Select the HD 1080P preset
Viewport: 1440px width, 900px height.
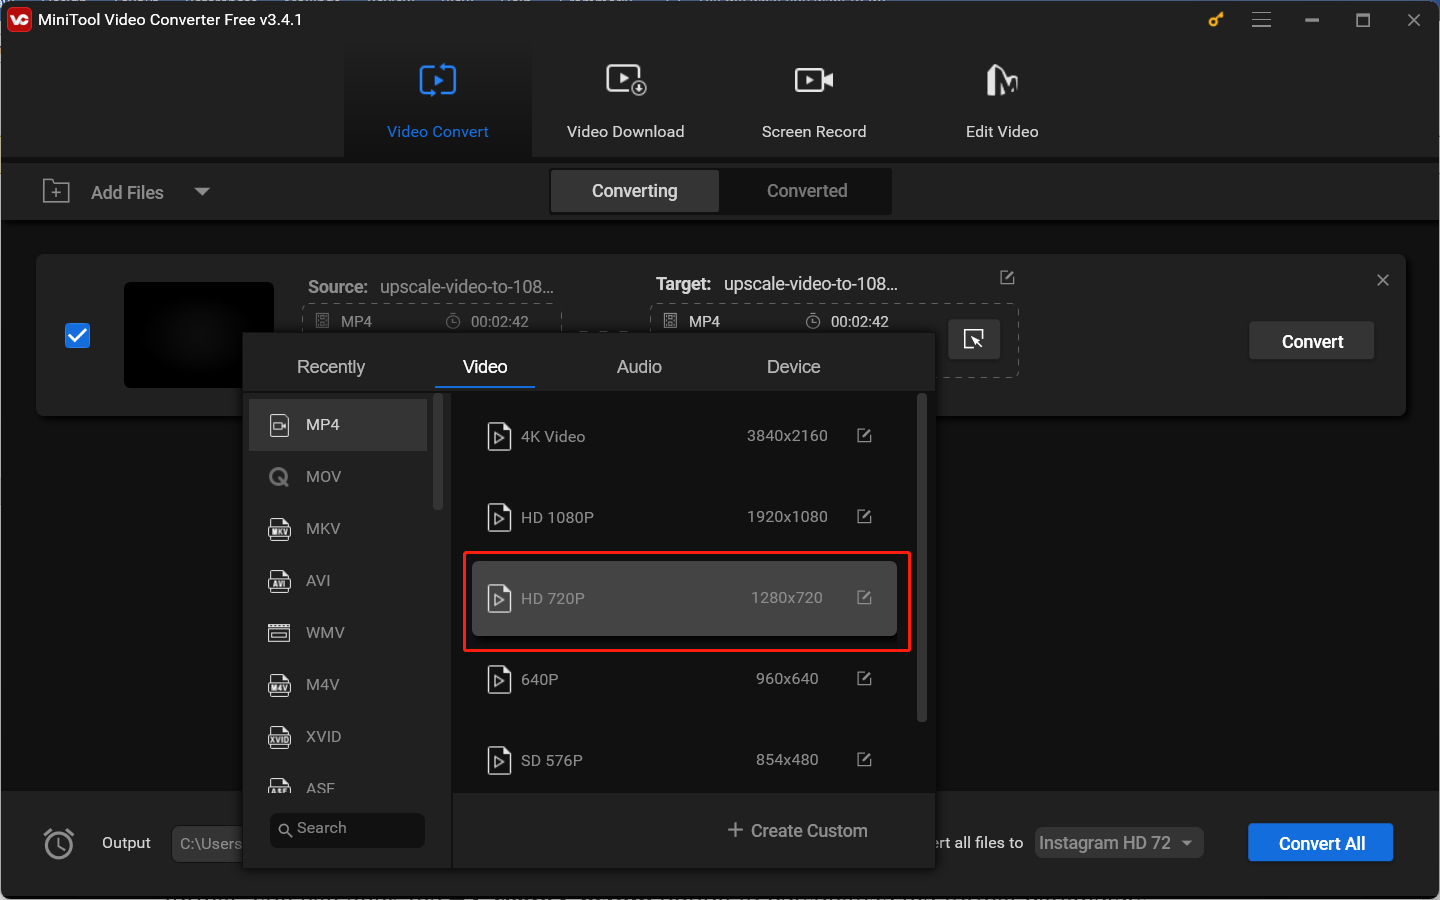(x=684, y=517)
